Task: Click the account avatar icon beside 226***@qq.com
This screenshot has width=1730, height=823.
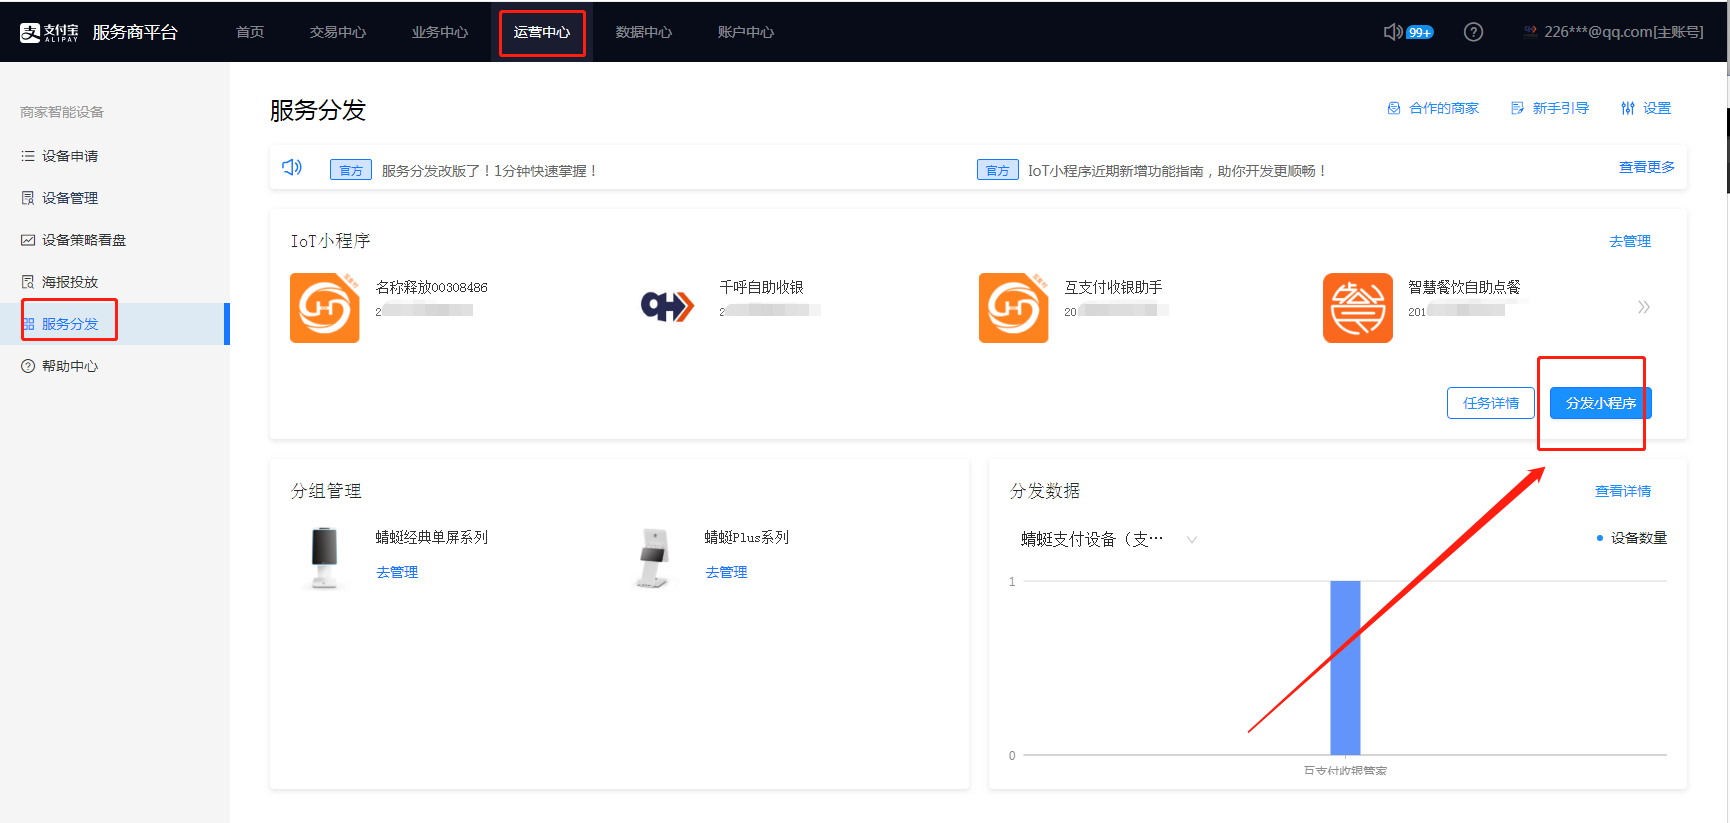Action: [x=1530, y=32]
